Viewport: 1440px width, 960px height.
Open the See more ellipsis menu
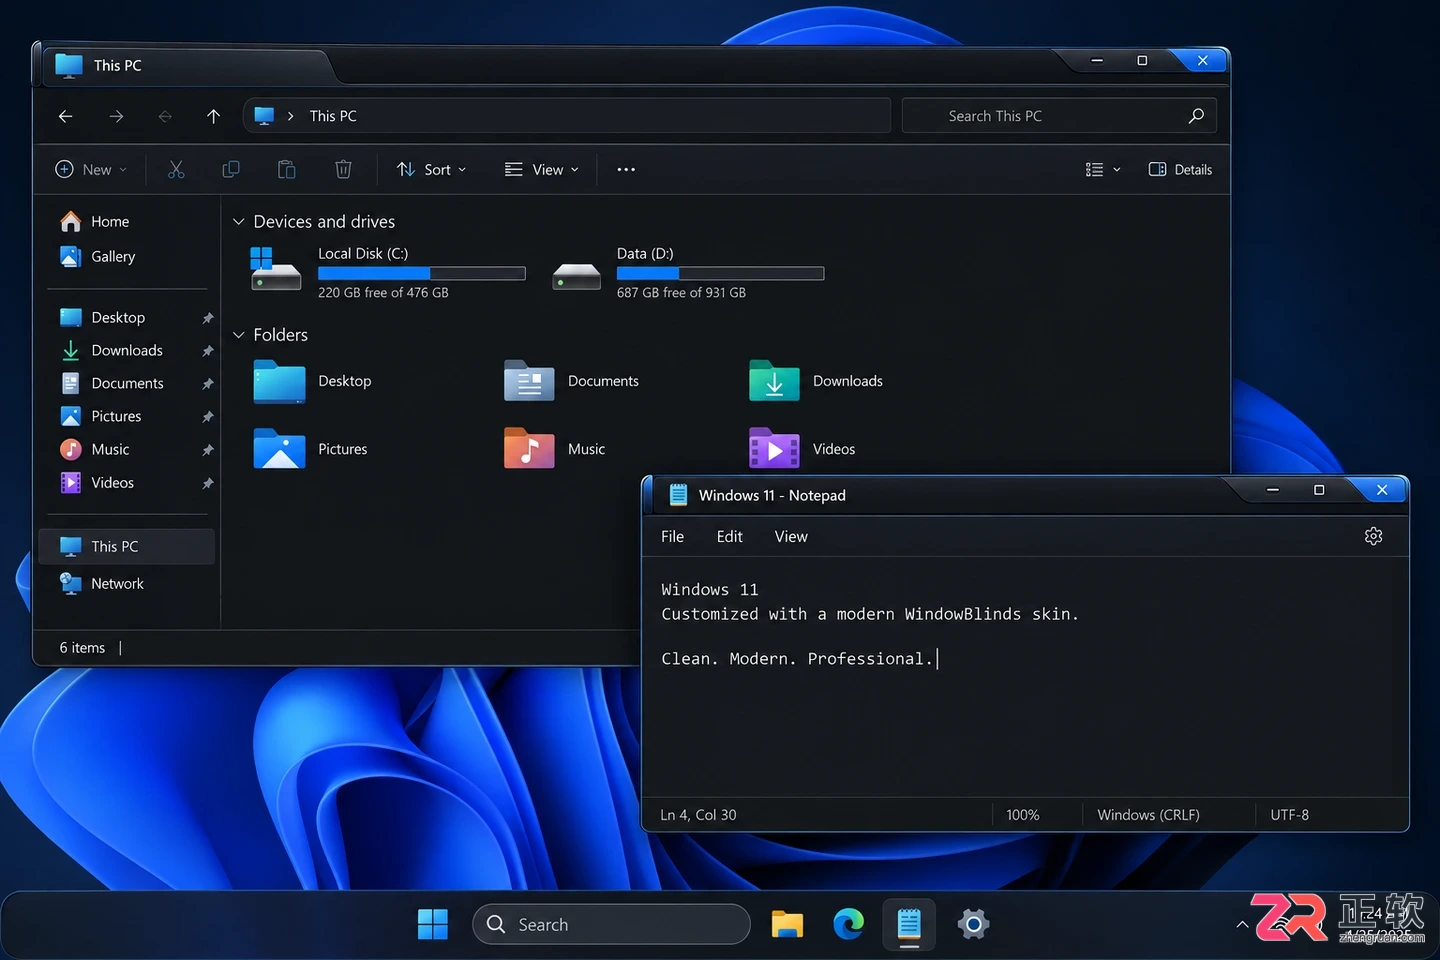click(626, 170)
